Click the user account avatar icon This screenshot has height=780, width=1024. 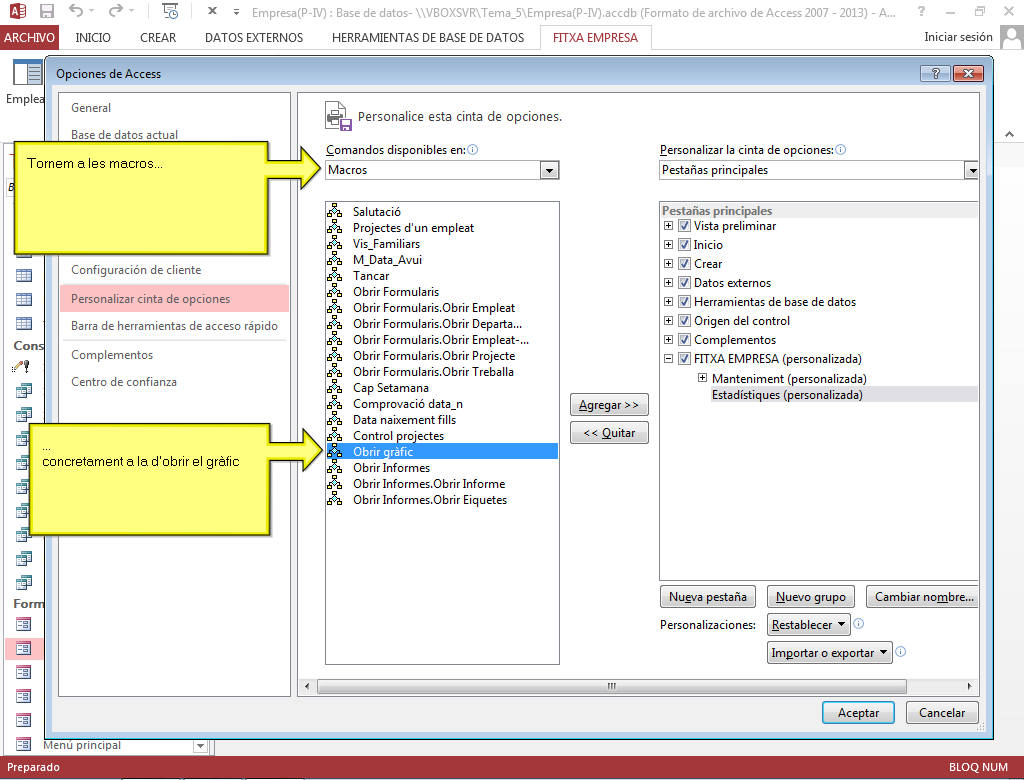click(x=1012, y=37)
